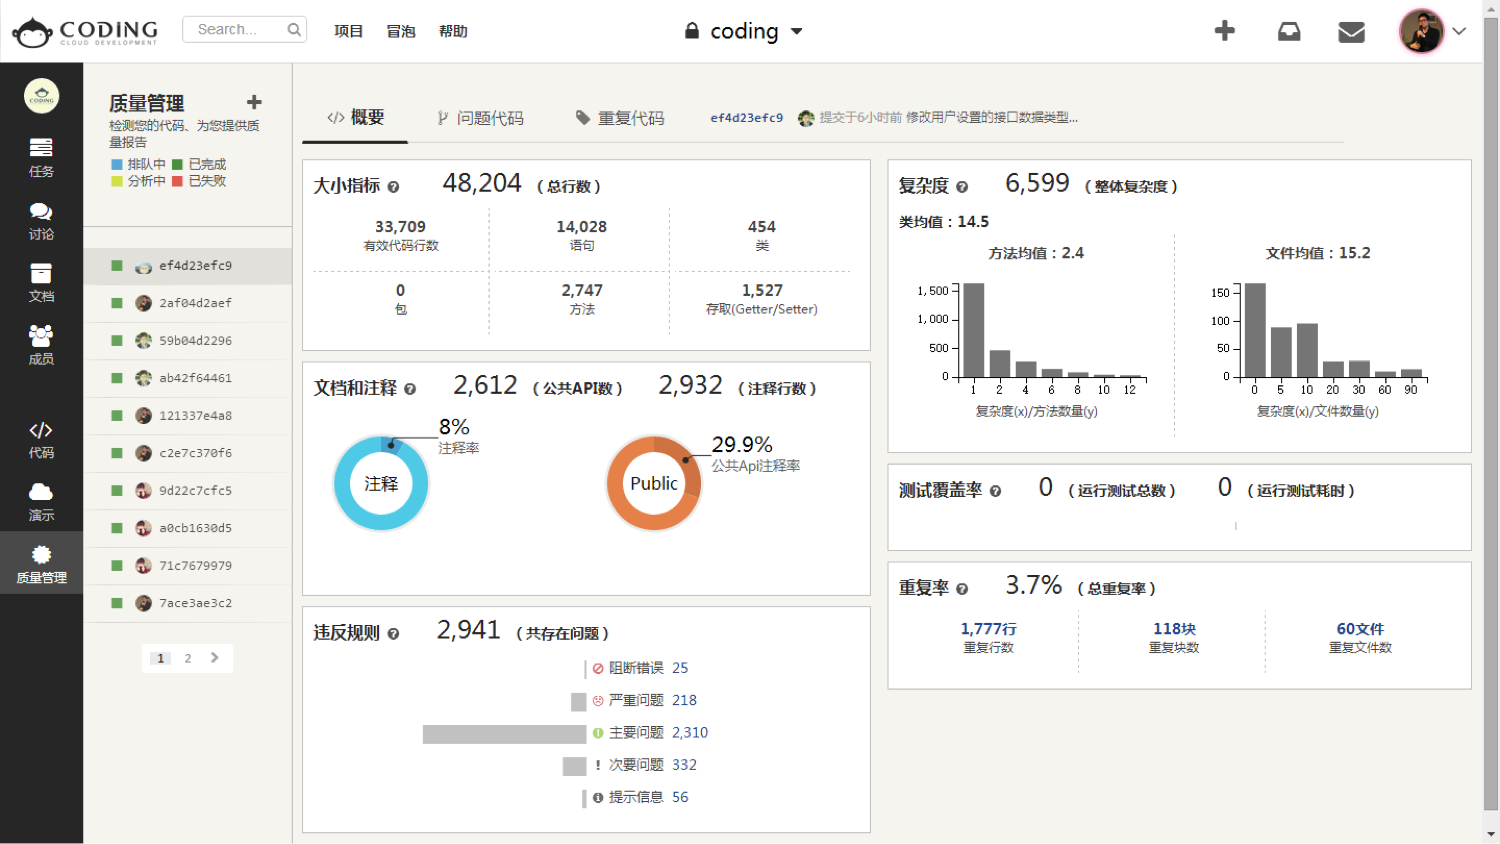Switch to the 问题代码 tab
Screen dimensions: 1500x844
coord(480,118)
